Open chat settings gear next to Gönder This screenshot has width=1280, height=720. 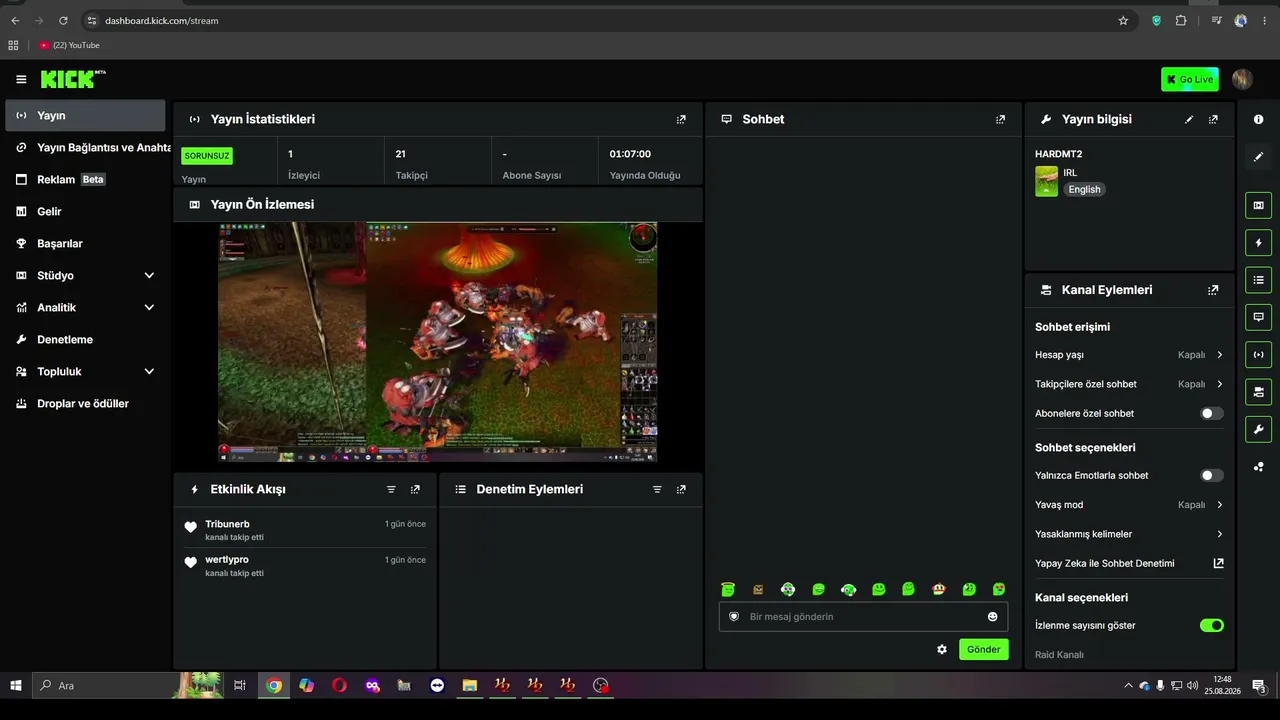tap(942, 649)
